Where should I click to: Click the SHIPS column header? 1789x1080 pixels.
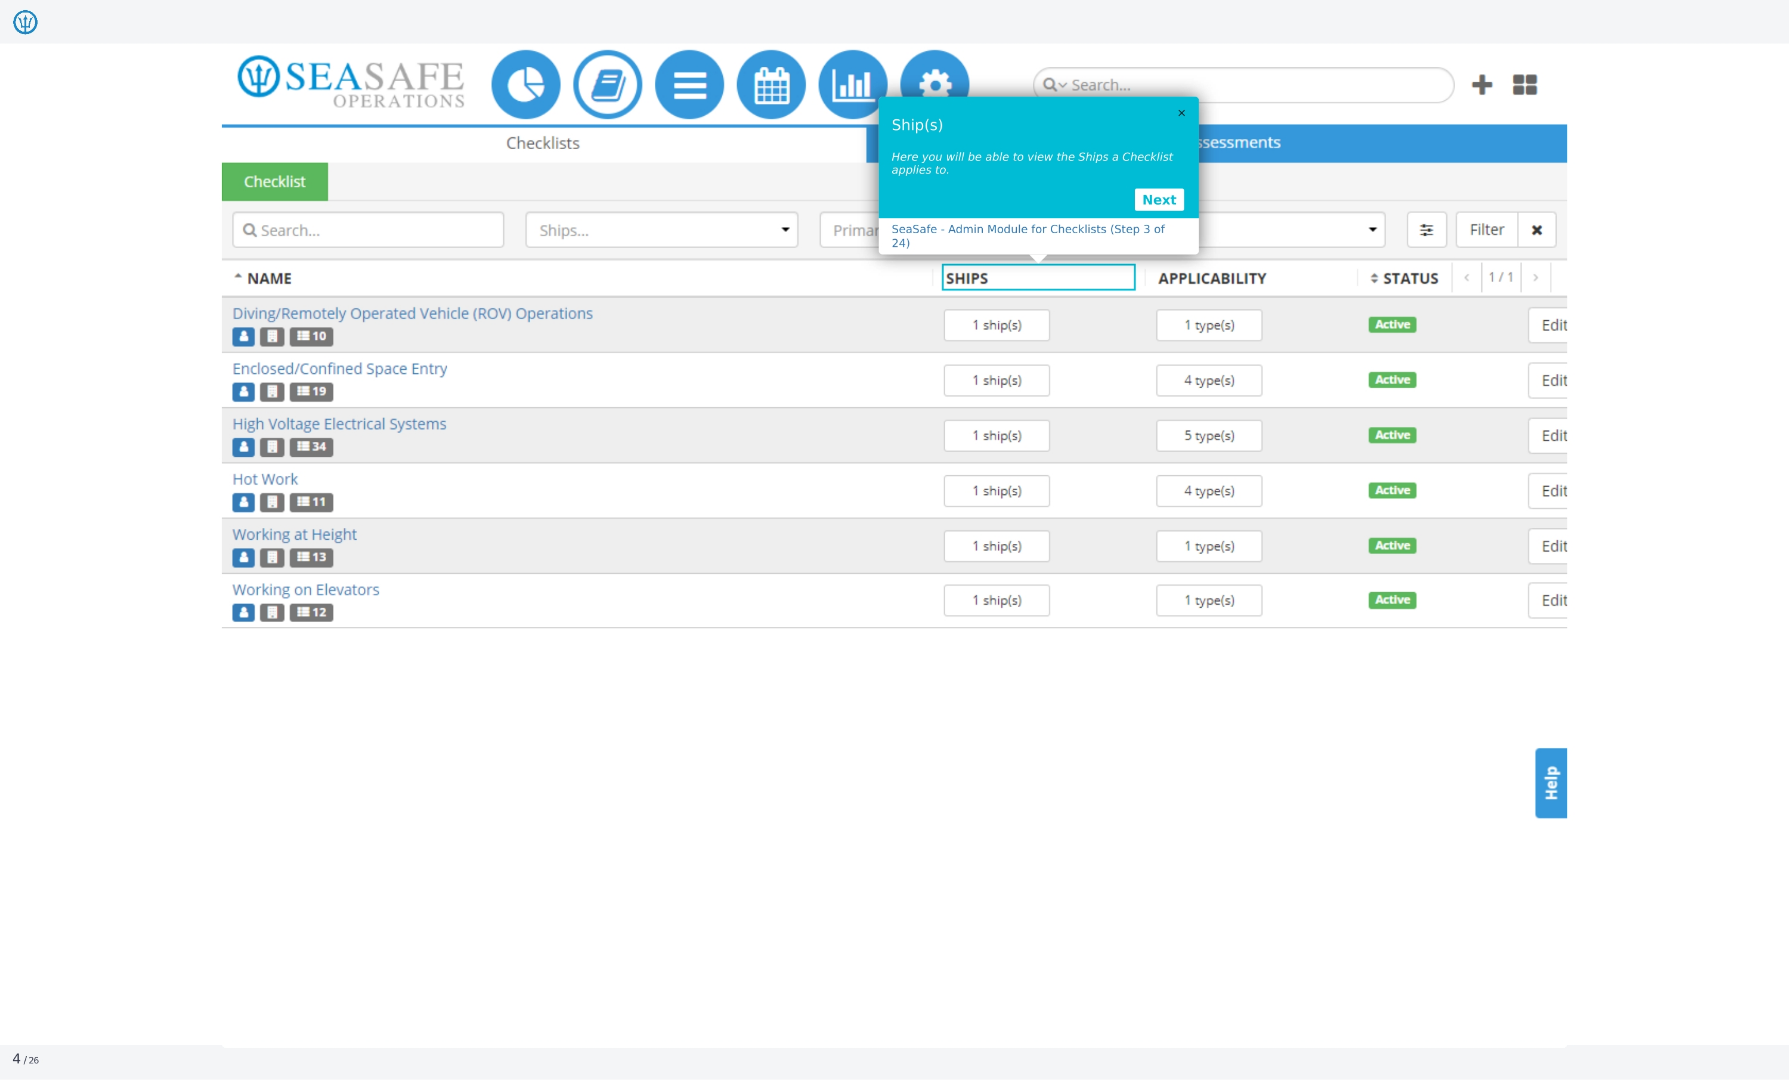point(1038,278)
